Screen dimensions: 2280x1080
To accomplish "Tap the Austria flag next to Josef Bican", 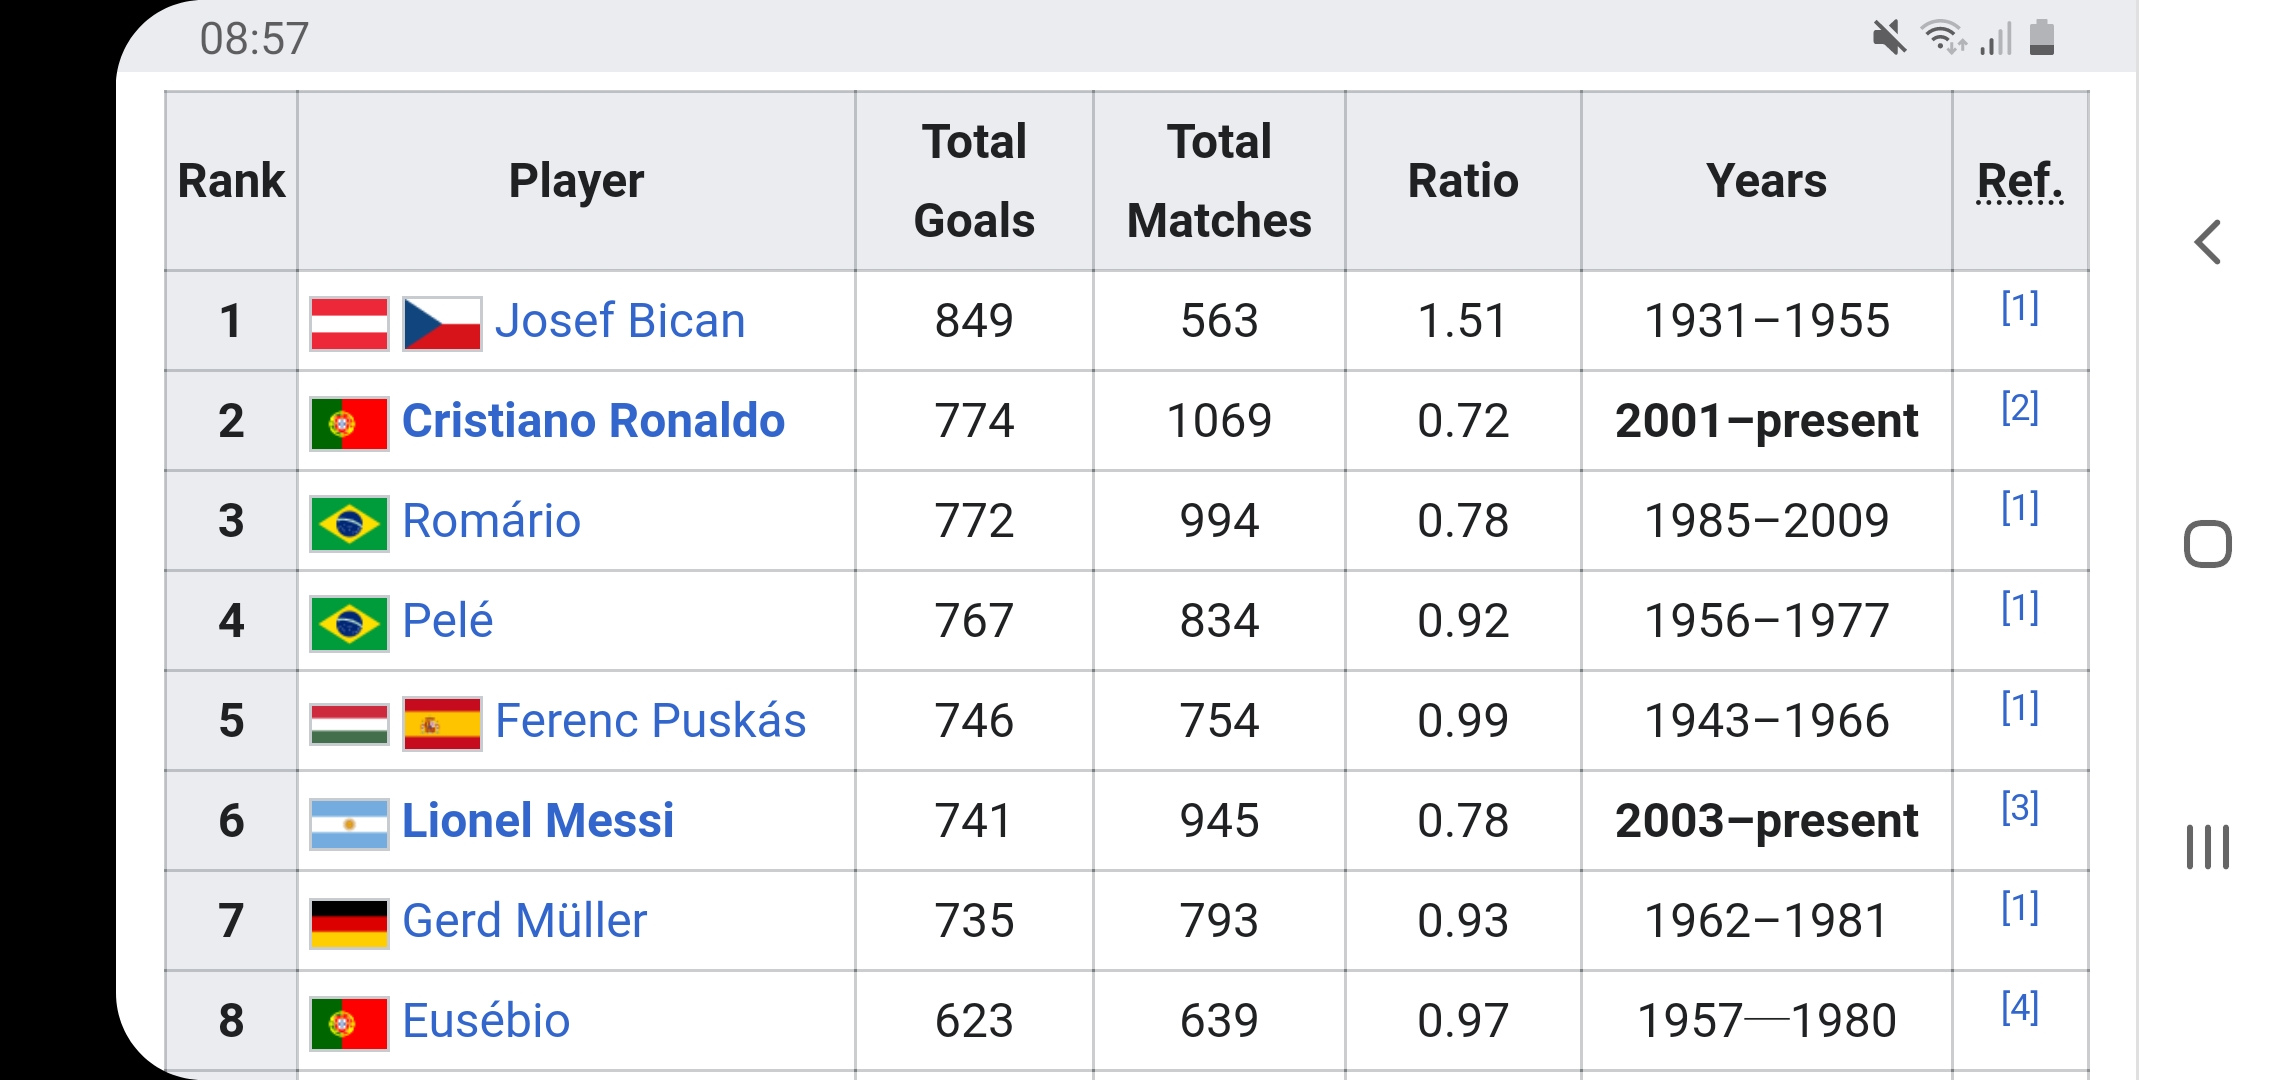I will (349, 323).
